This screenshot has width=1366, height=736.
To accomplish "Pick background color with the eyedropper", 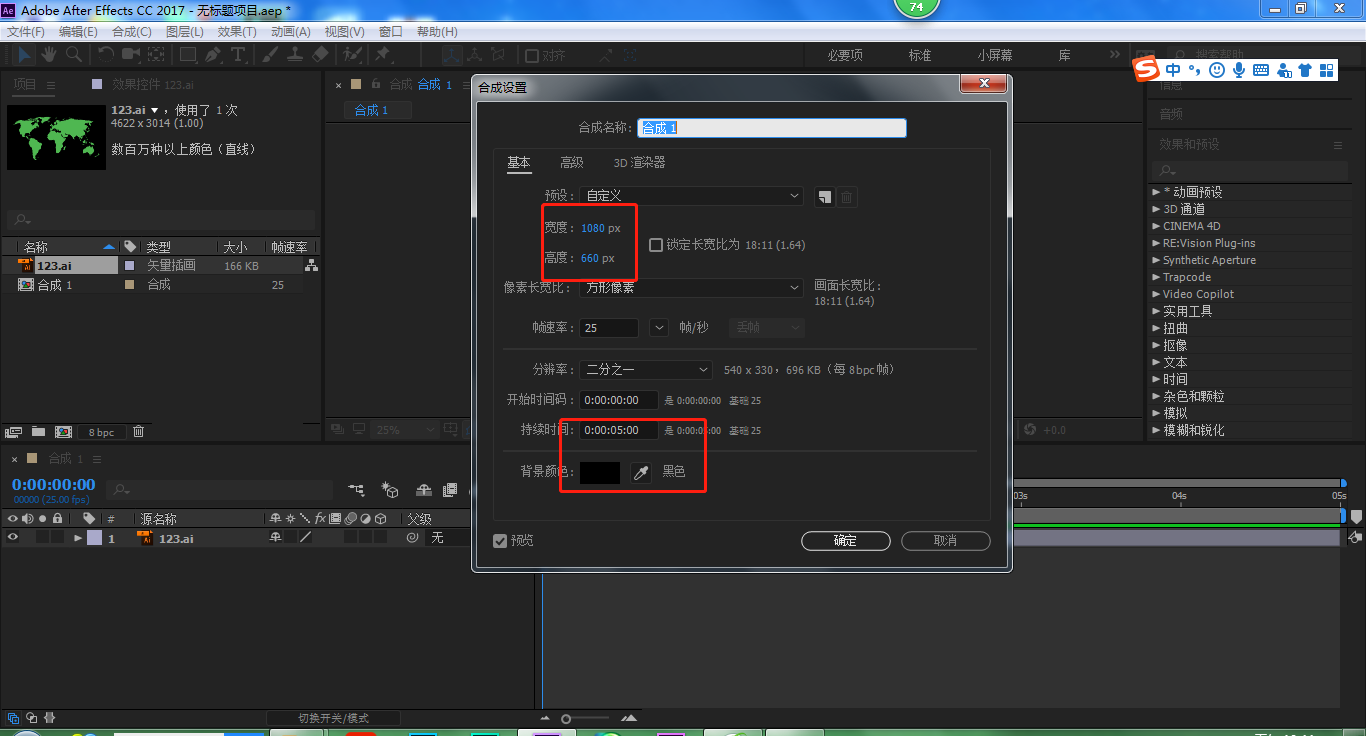I will click(x=641, y=472).
